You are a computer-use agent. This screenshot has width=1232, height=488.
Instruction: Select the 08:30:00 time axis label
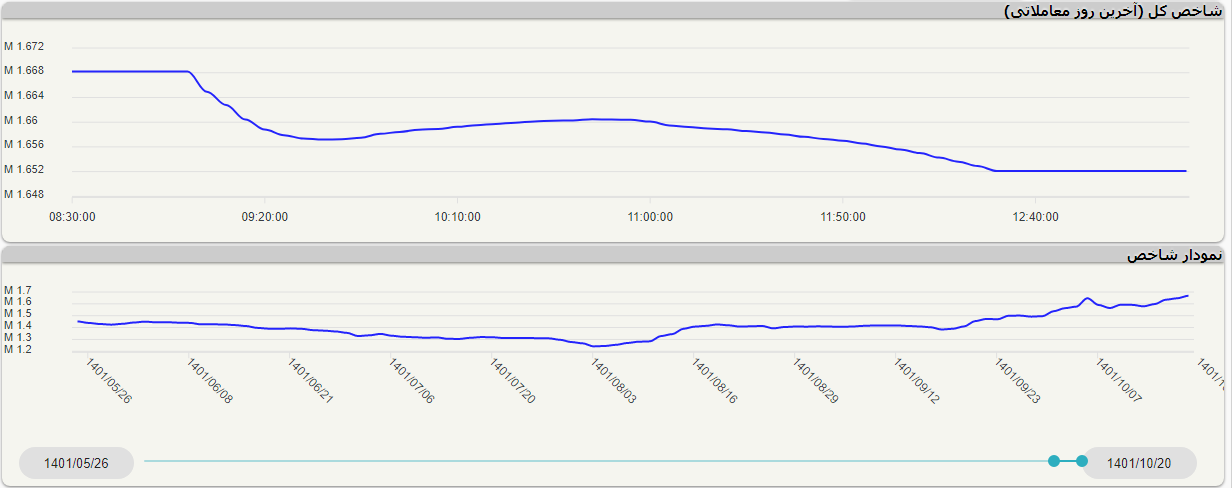point(72,216)
